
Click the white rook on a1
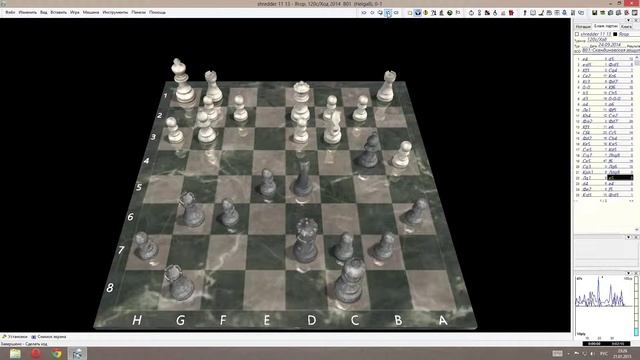pyautogui.click(x=386, y=87)
